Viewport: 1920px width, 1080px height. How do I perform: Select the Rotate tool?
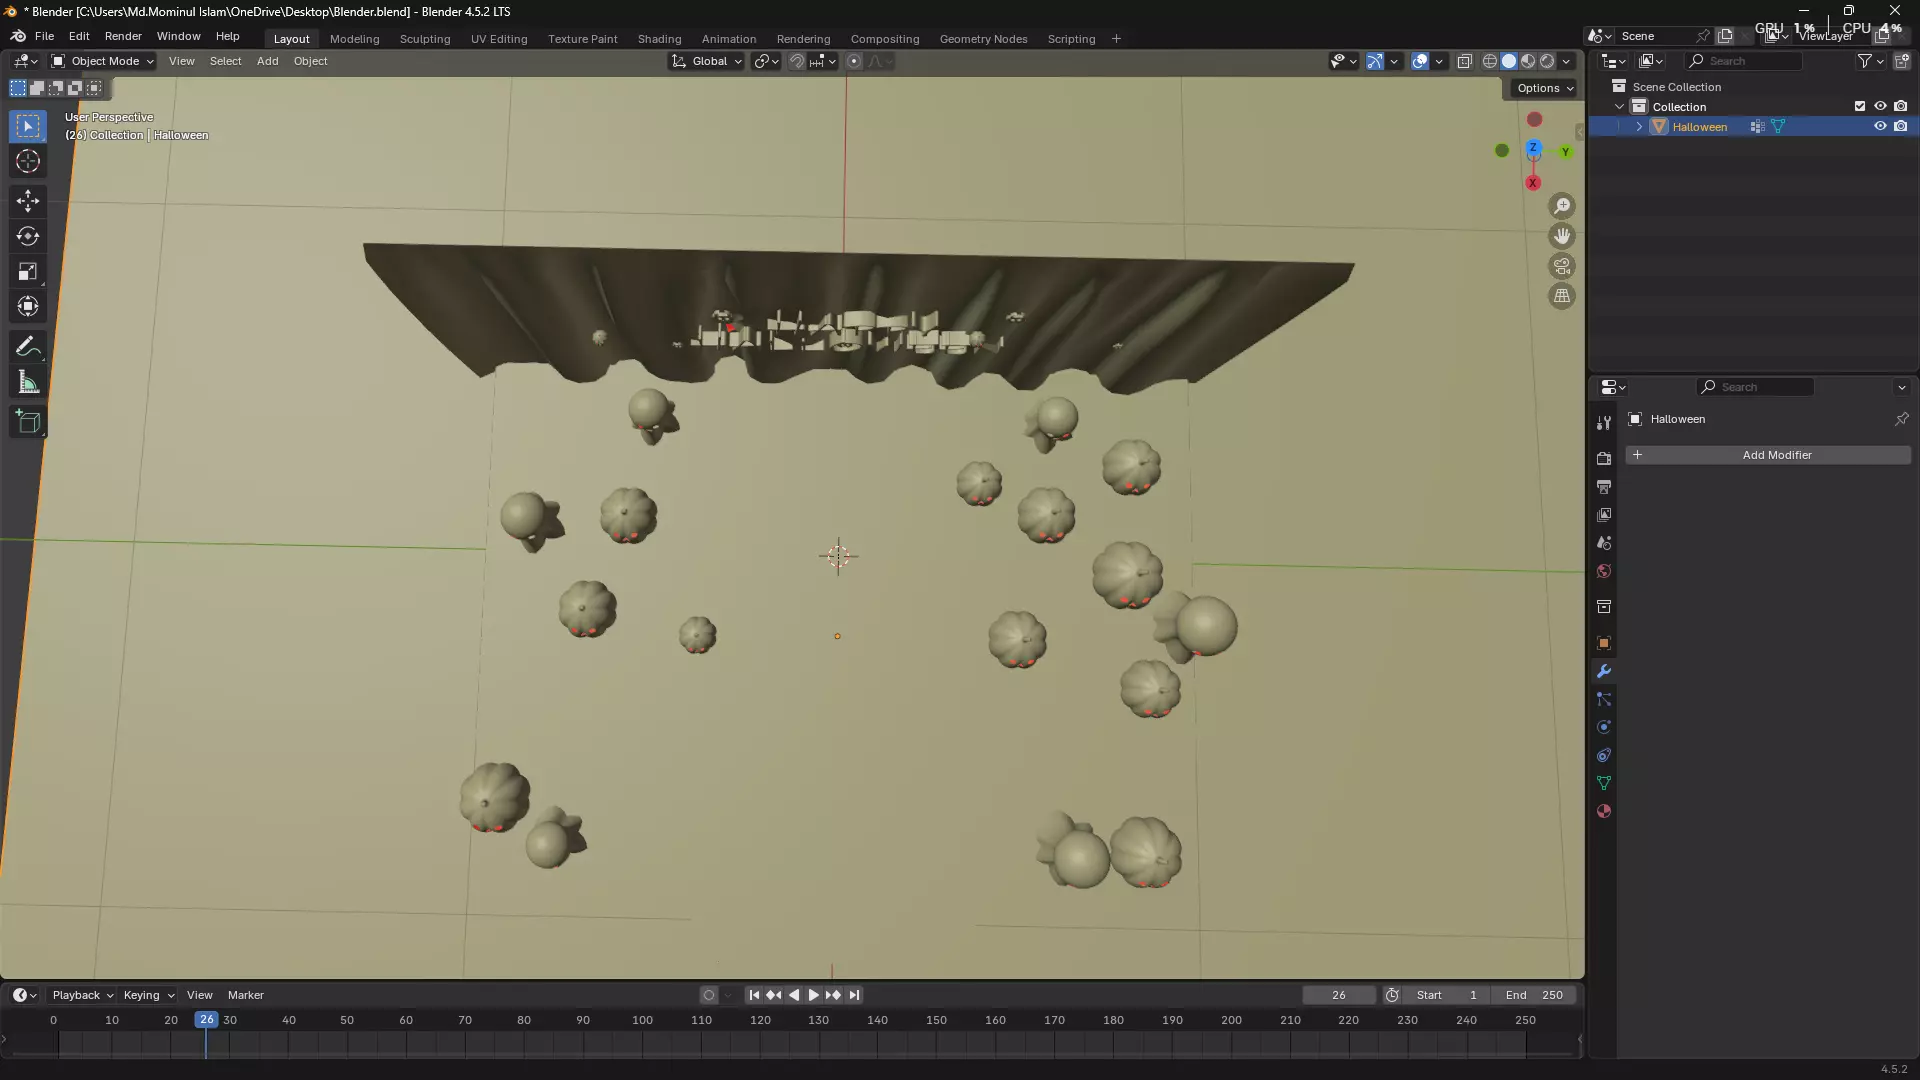coord(28,236)
